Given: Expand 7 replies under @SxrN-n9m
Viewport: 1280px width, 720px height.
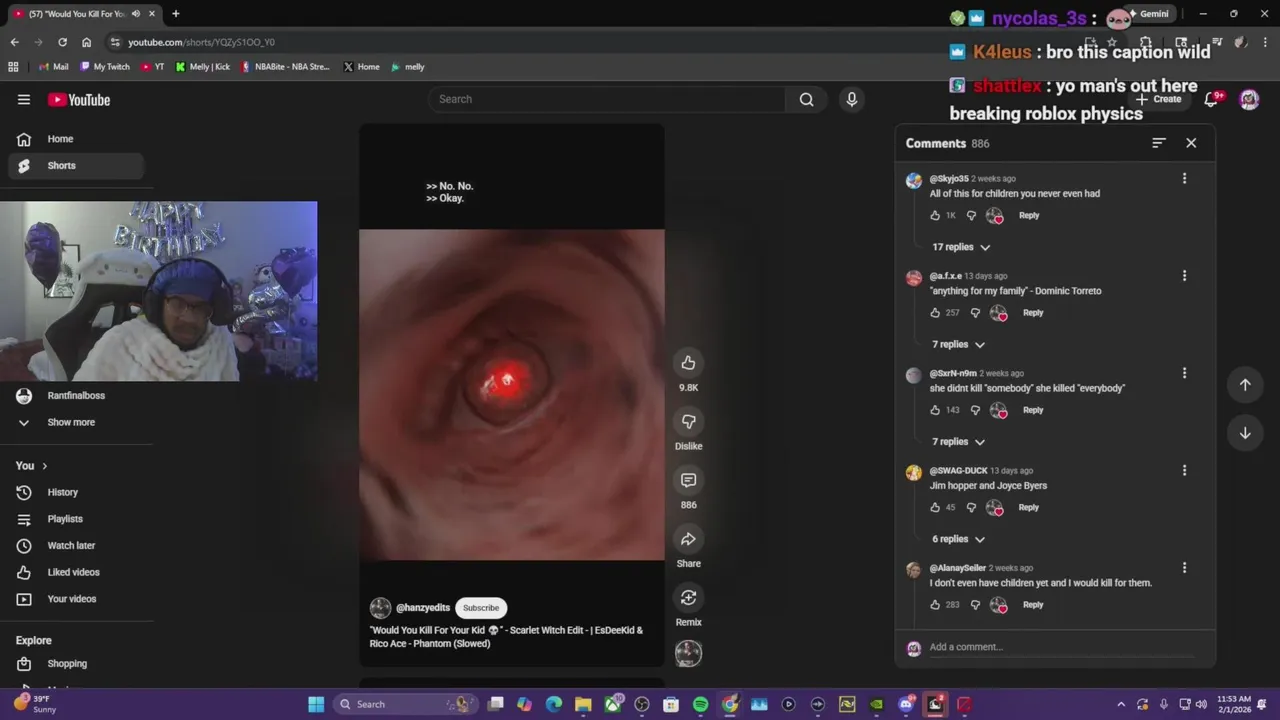Looking at the screenshot, I should tap(958, 442).
